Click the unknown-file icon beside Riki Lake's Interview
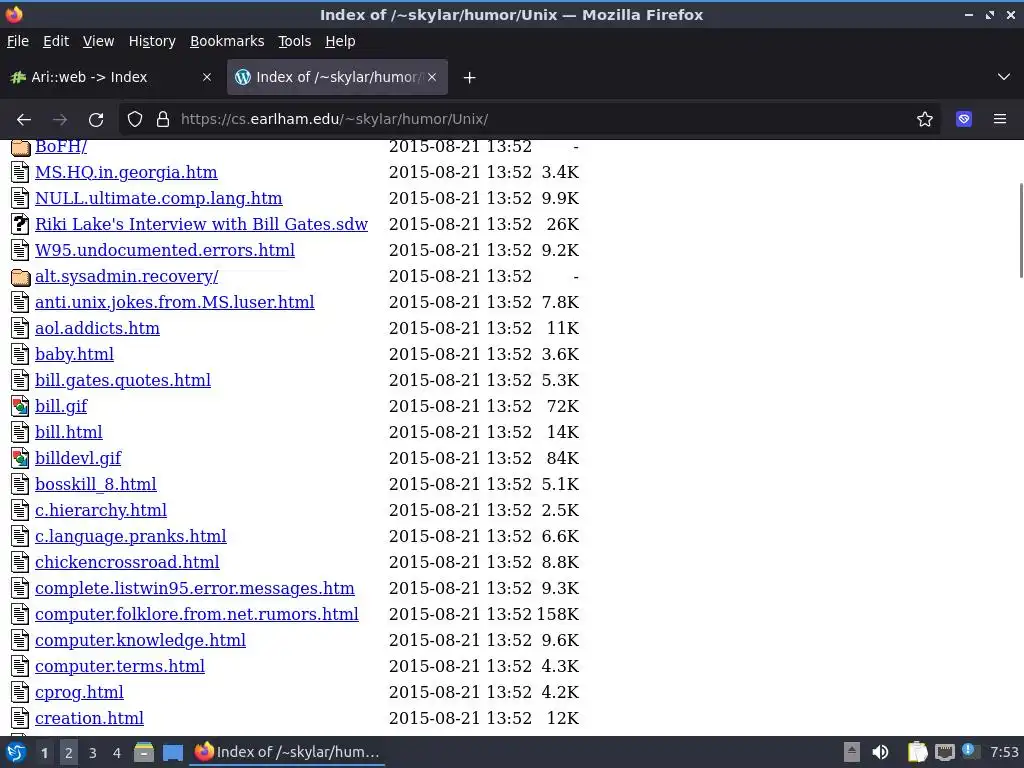Image resolution: width=1024 pixels, height=768 pixels. (20, 224)
